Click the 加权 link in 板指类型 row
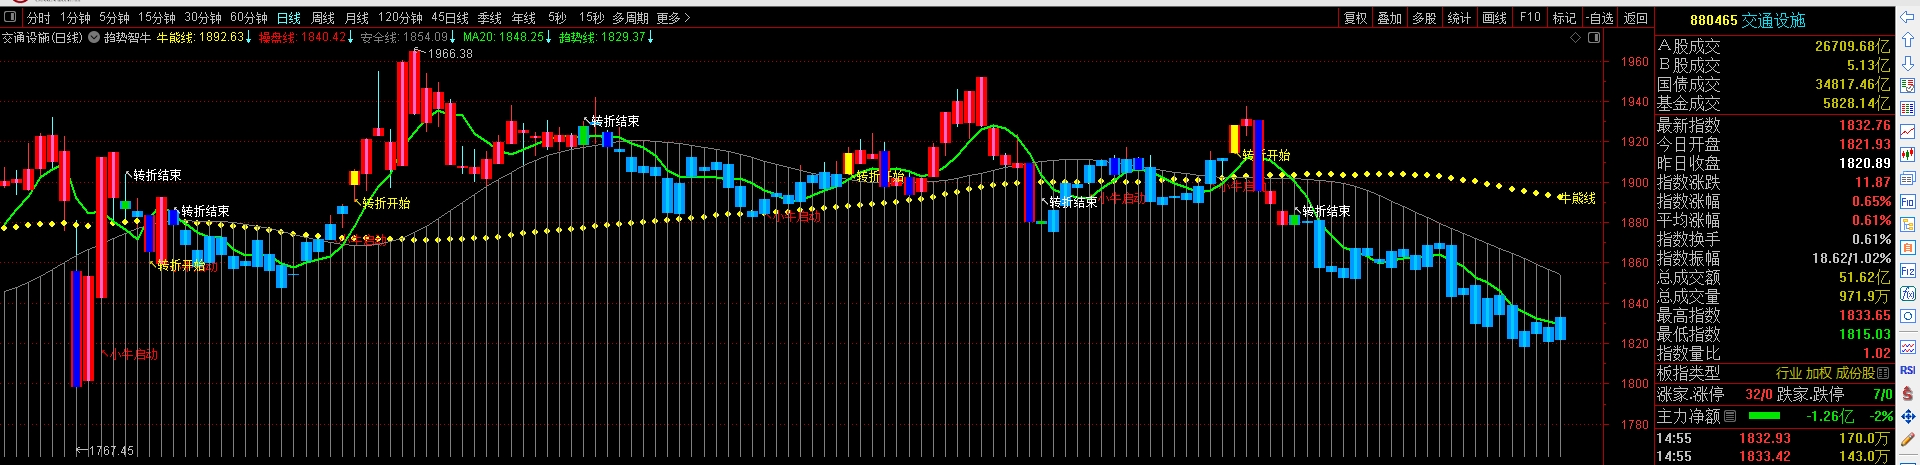 pyautogui.click(x=1819, y=372)
